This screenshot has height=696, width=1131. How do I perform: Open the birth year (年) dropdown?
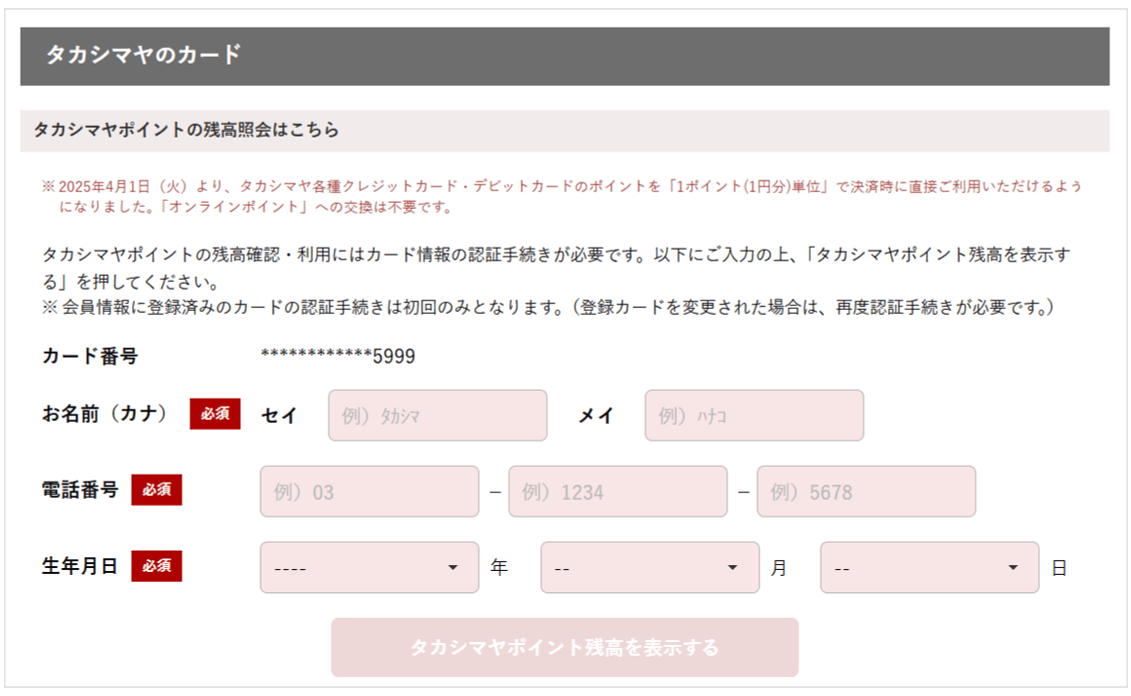pyautogui.click(x=369, y=568)
